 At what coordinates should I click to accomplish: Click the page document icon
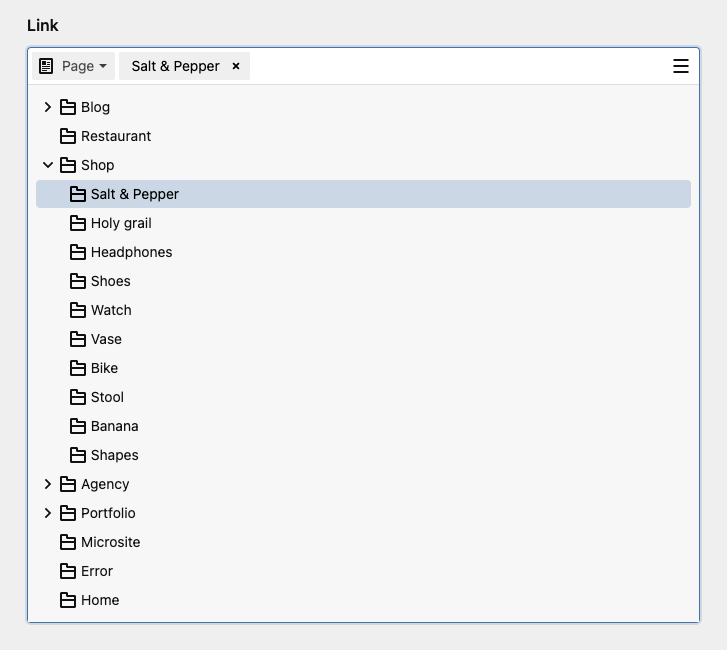pos(46,66)
